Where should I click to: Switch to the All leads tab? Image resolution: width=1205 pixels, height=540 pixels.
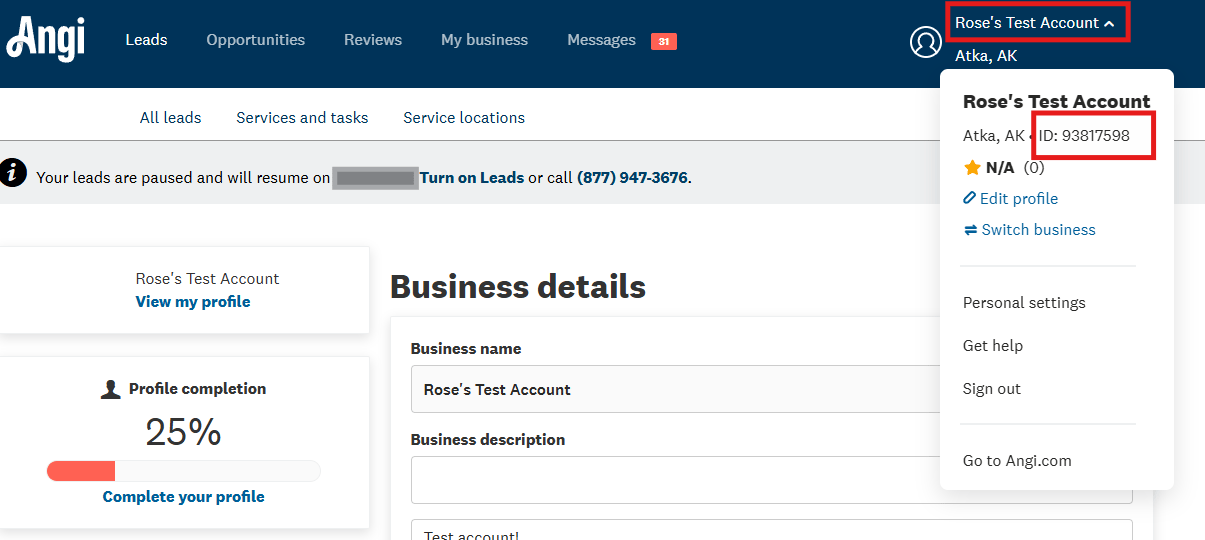[171, 118]
